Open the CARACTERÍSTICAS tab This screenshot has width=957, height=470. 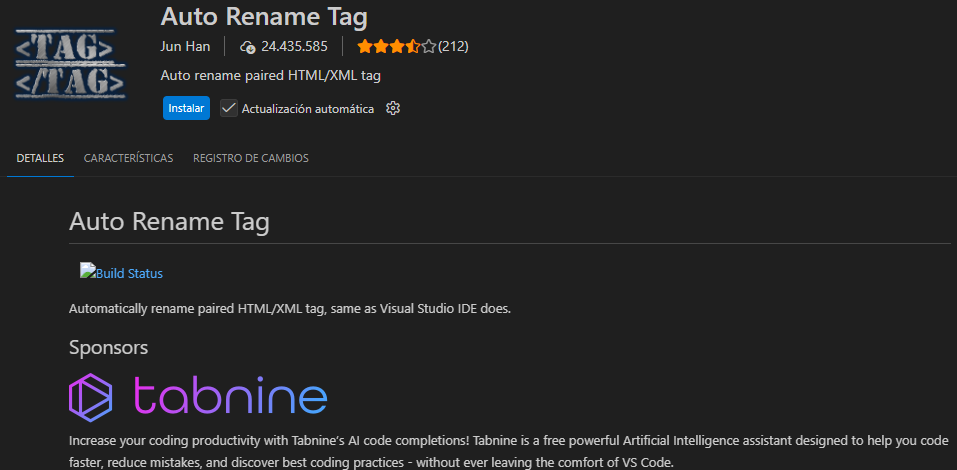tap(128, 158)
